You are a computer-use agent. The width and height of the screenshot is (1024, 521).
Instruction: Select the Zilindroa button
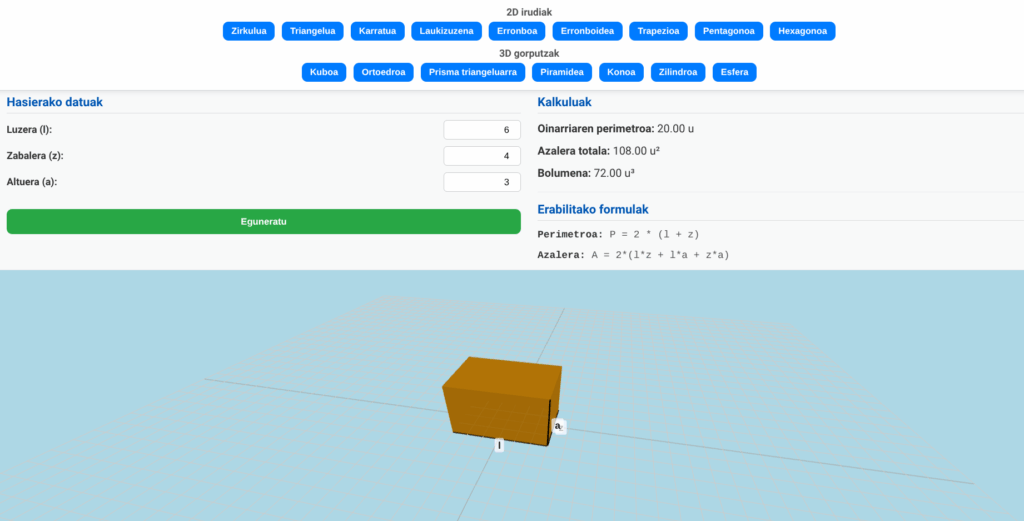coord(678,72)
